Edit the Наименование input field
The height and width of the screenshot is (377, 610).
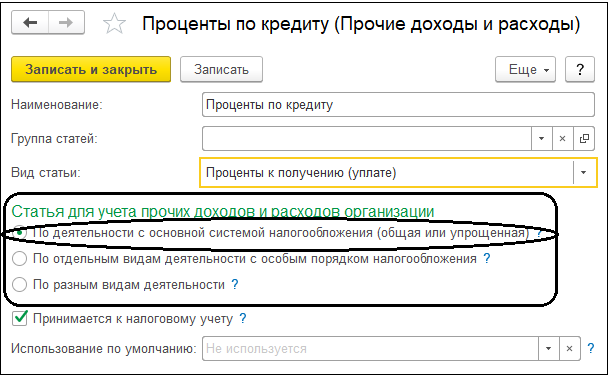click(398, 105)
